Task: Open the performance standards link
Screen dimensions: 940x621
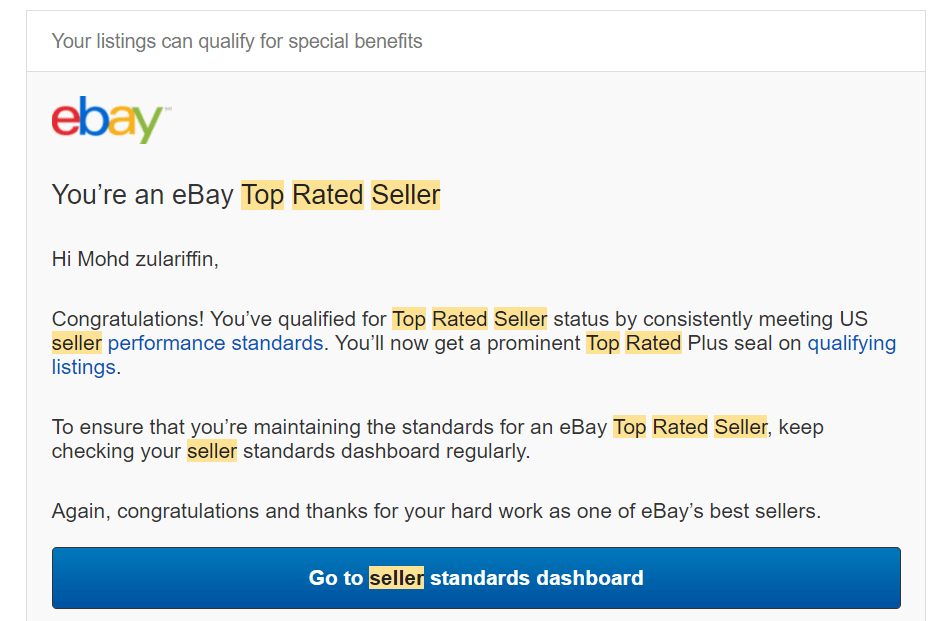Action: tap(215, 343)
